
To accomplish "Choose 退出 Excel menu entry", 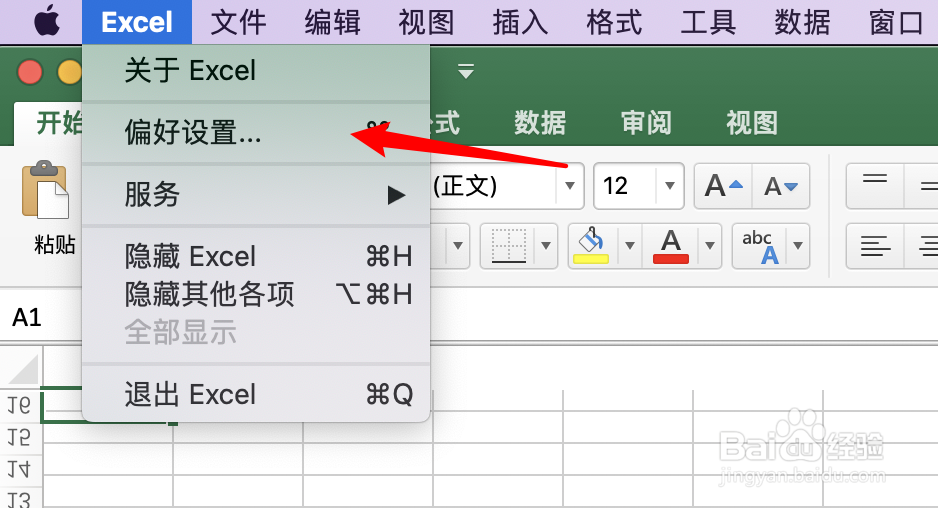I will click(256, 394).
